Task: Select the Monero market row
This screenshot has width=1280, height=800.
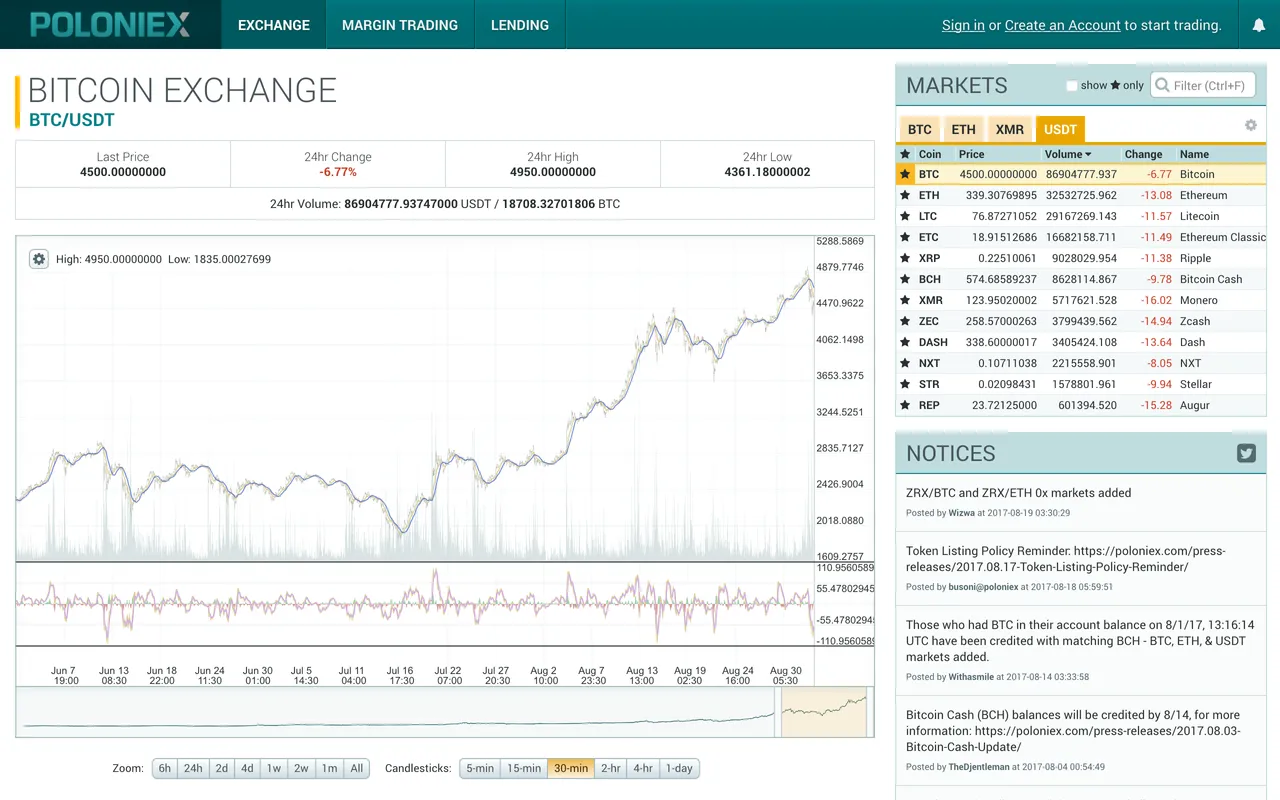Action: pos(1081,300)
